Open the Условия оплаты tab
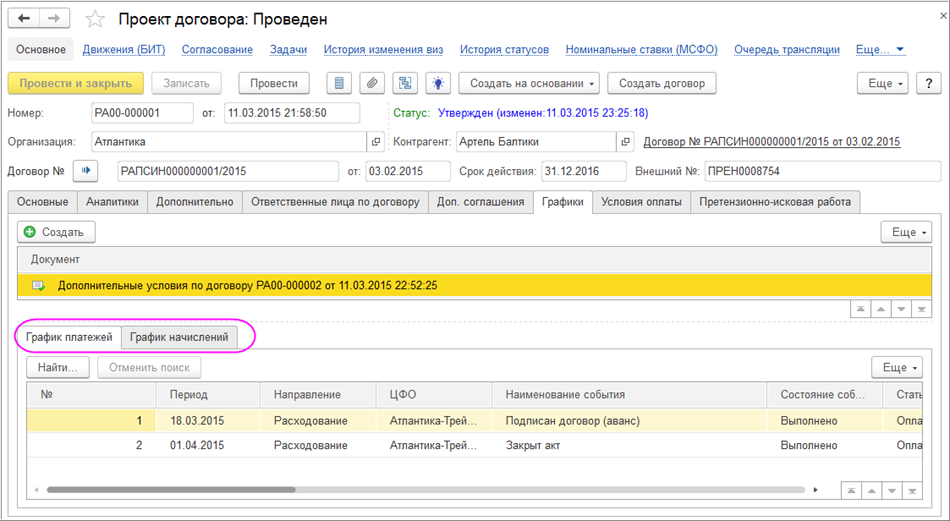 640,202
